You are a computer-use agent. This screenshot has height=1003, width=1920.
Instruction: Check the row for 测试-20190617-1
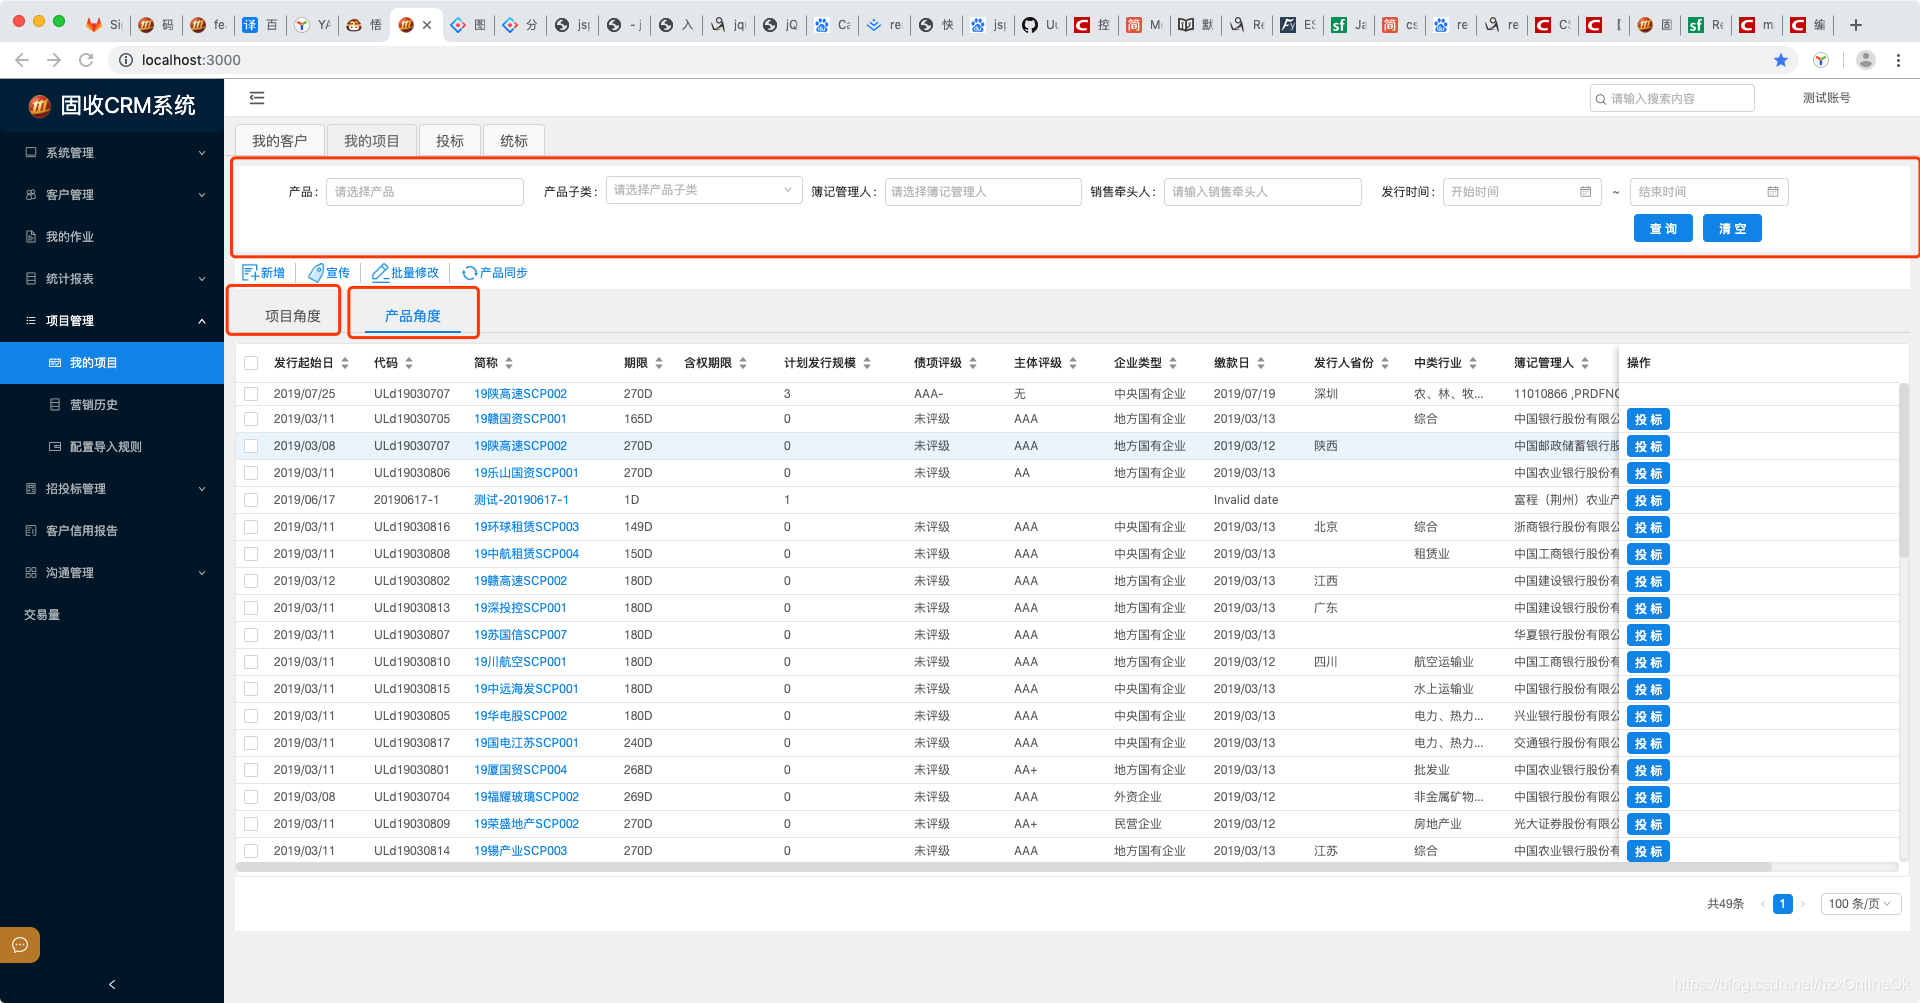[251, 499]
